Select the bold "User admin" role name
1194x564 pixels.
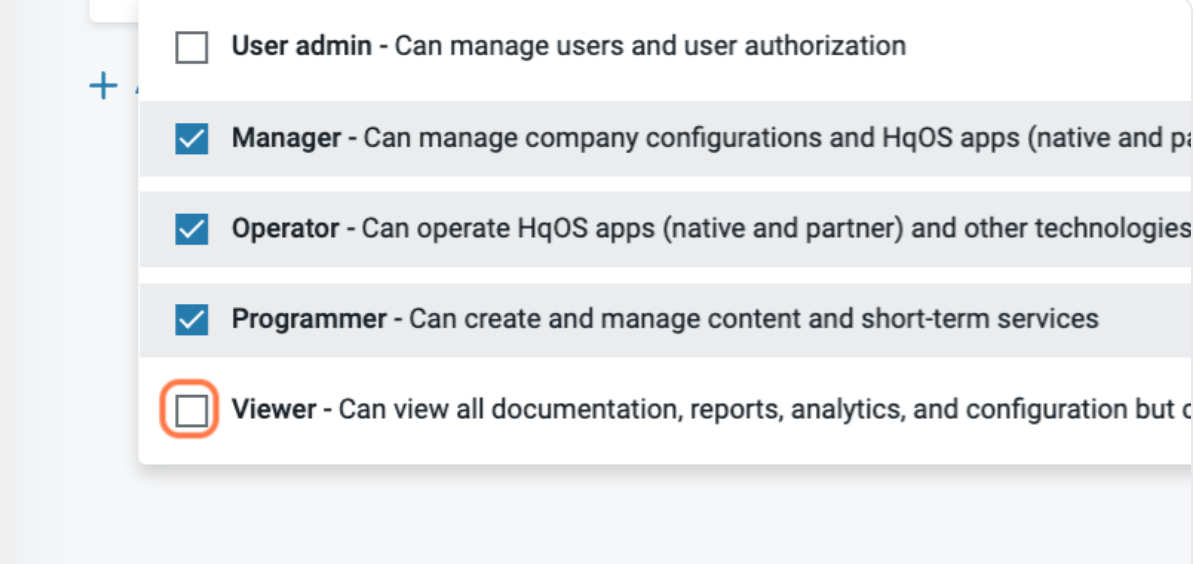pyautogui.click(x=301, y=46)
